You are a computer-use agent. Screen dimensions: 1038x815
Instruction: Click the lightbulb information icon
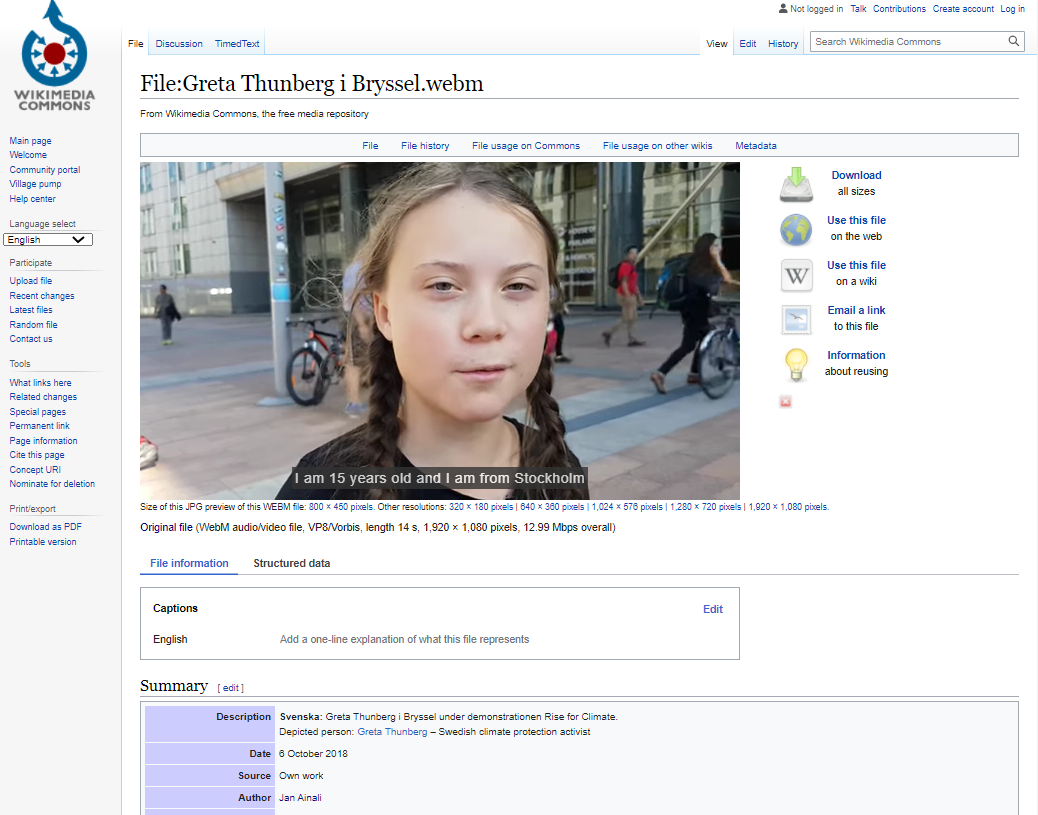(x=796, y=365)
